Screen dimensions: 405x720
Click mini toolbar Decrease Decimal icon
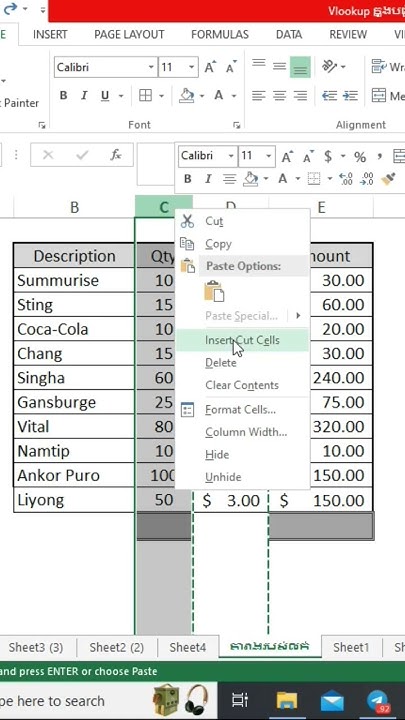click(367, 179)
